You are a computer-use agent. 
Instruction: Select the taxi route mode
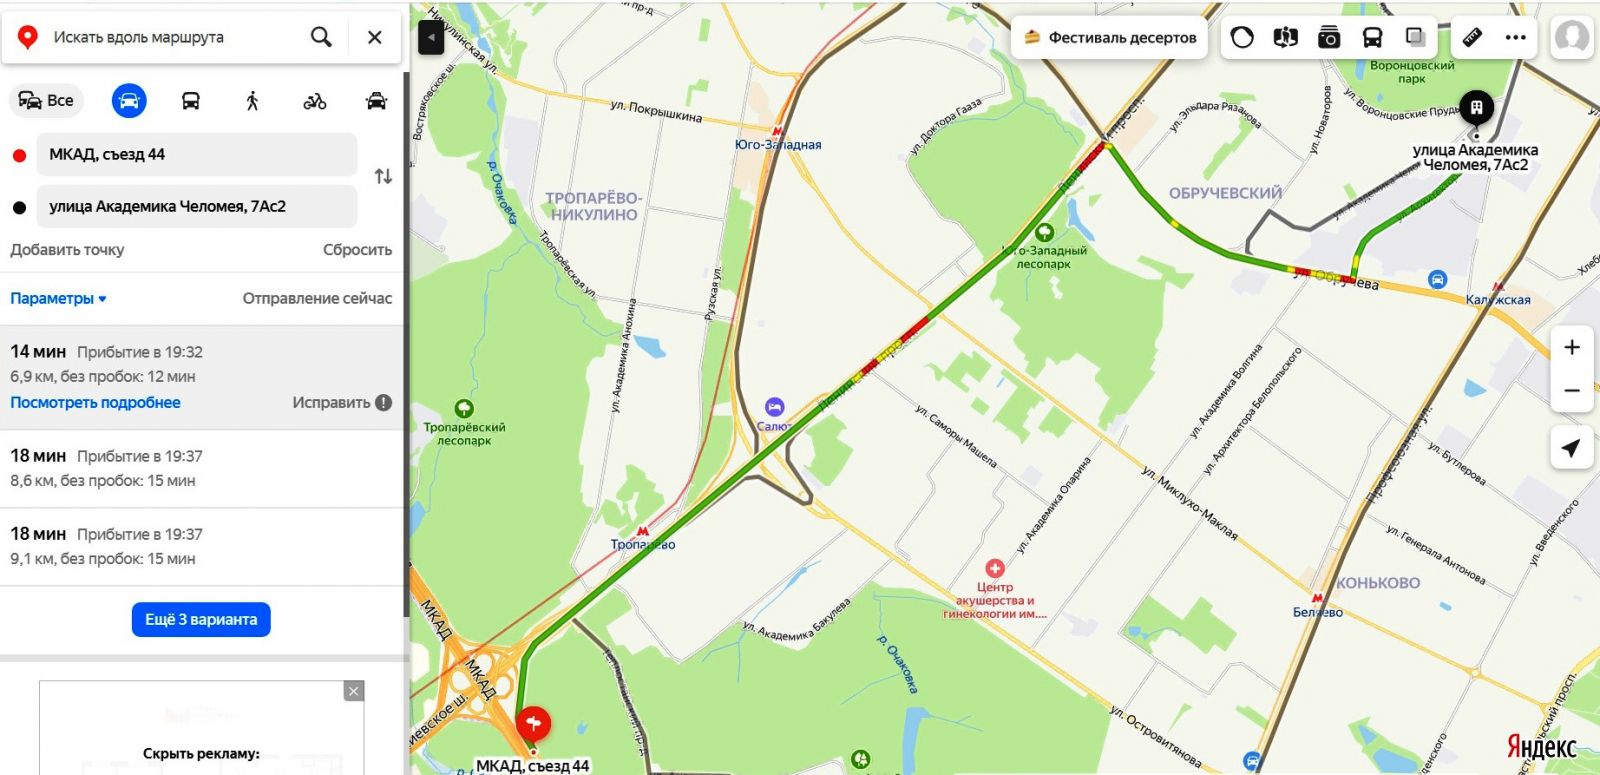[376, 101]
